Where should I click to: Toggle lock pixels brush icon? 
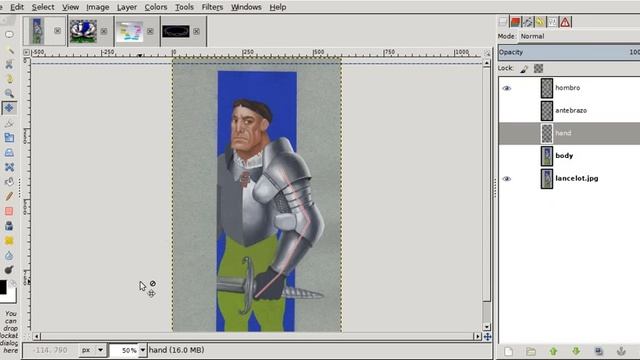click(x=524, y=69)
